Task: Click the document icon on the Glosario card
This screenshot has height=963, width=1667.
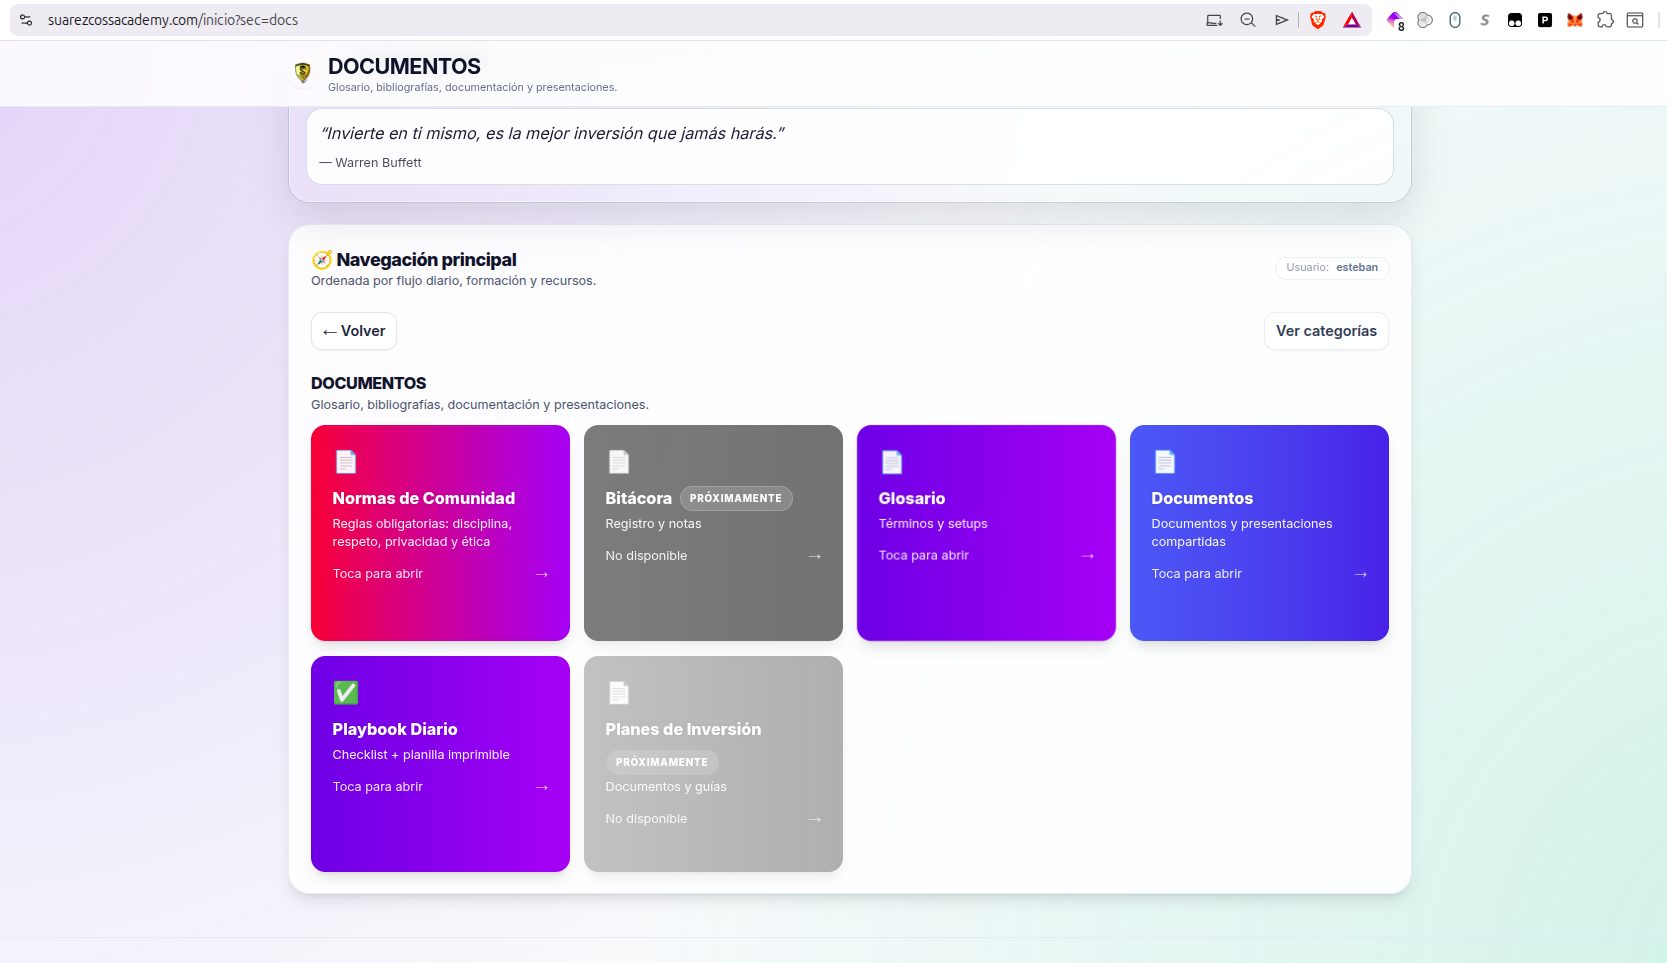Action: pyautogui.click(x=891, y=461)
